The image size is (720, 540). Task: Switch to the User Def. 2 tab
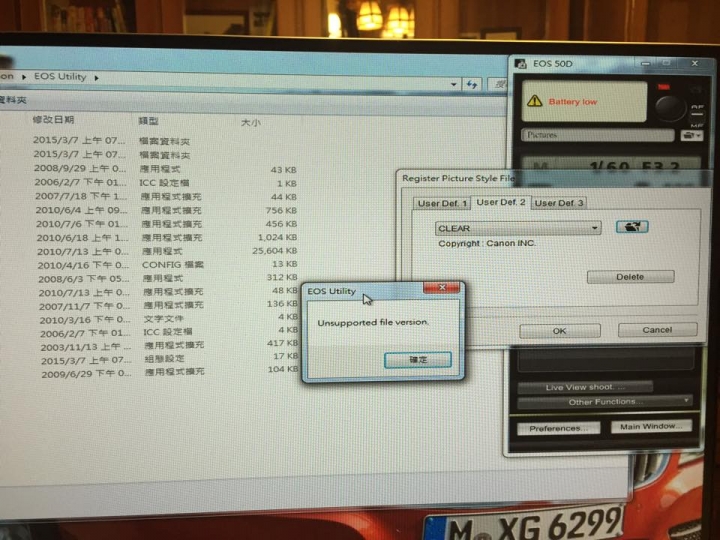[501, 202]
